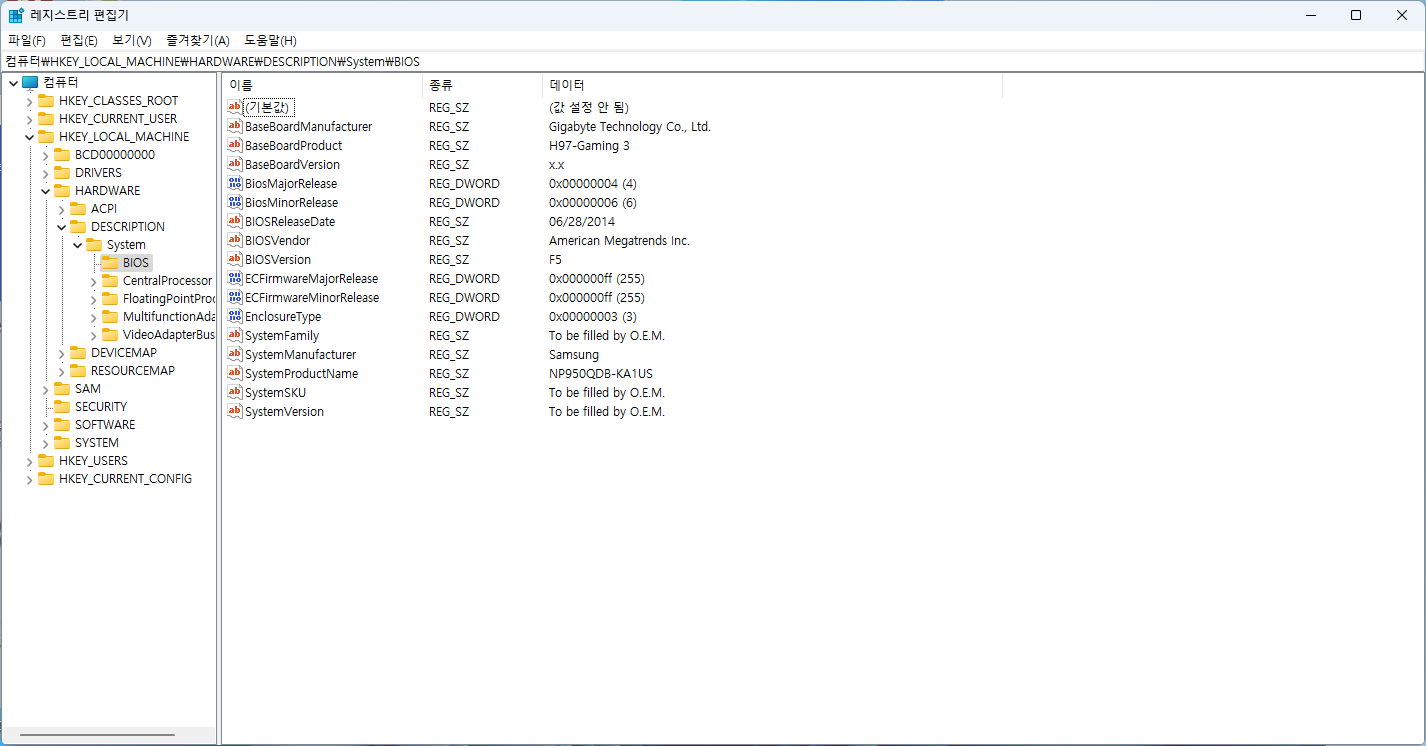Screen dimensions: 1426x746
Task: Select the SystemSKU value name
Action: coord(275,392)
